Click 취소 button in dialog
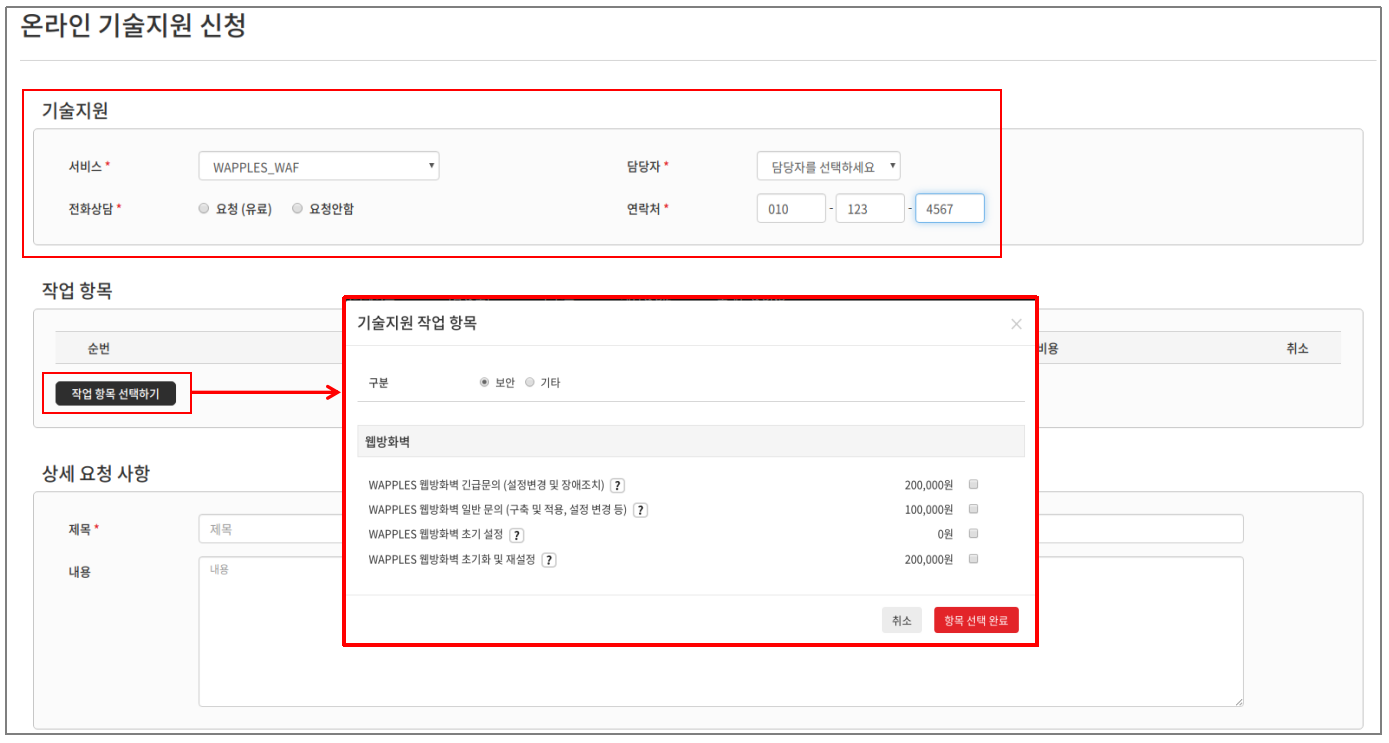 902,621
